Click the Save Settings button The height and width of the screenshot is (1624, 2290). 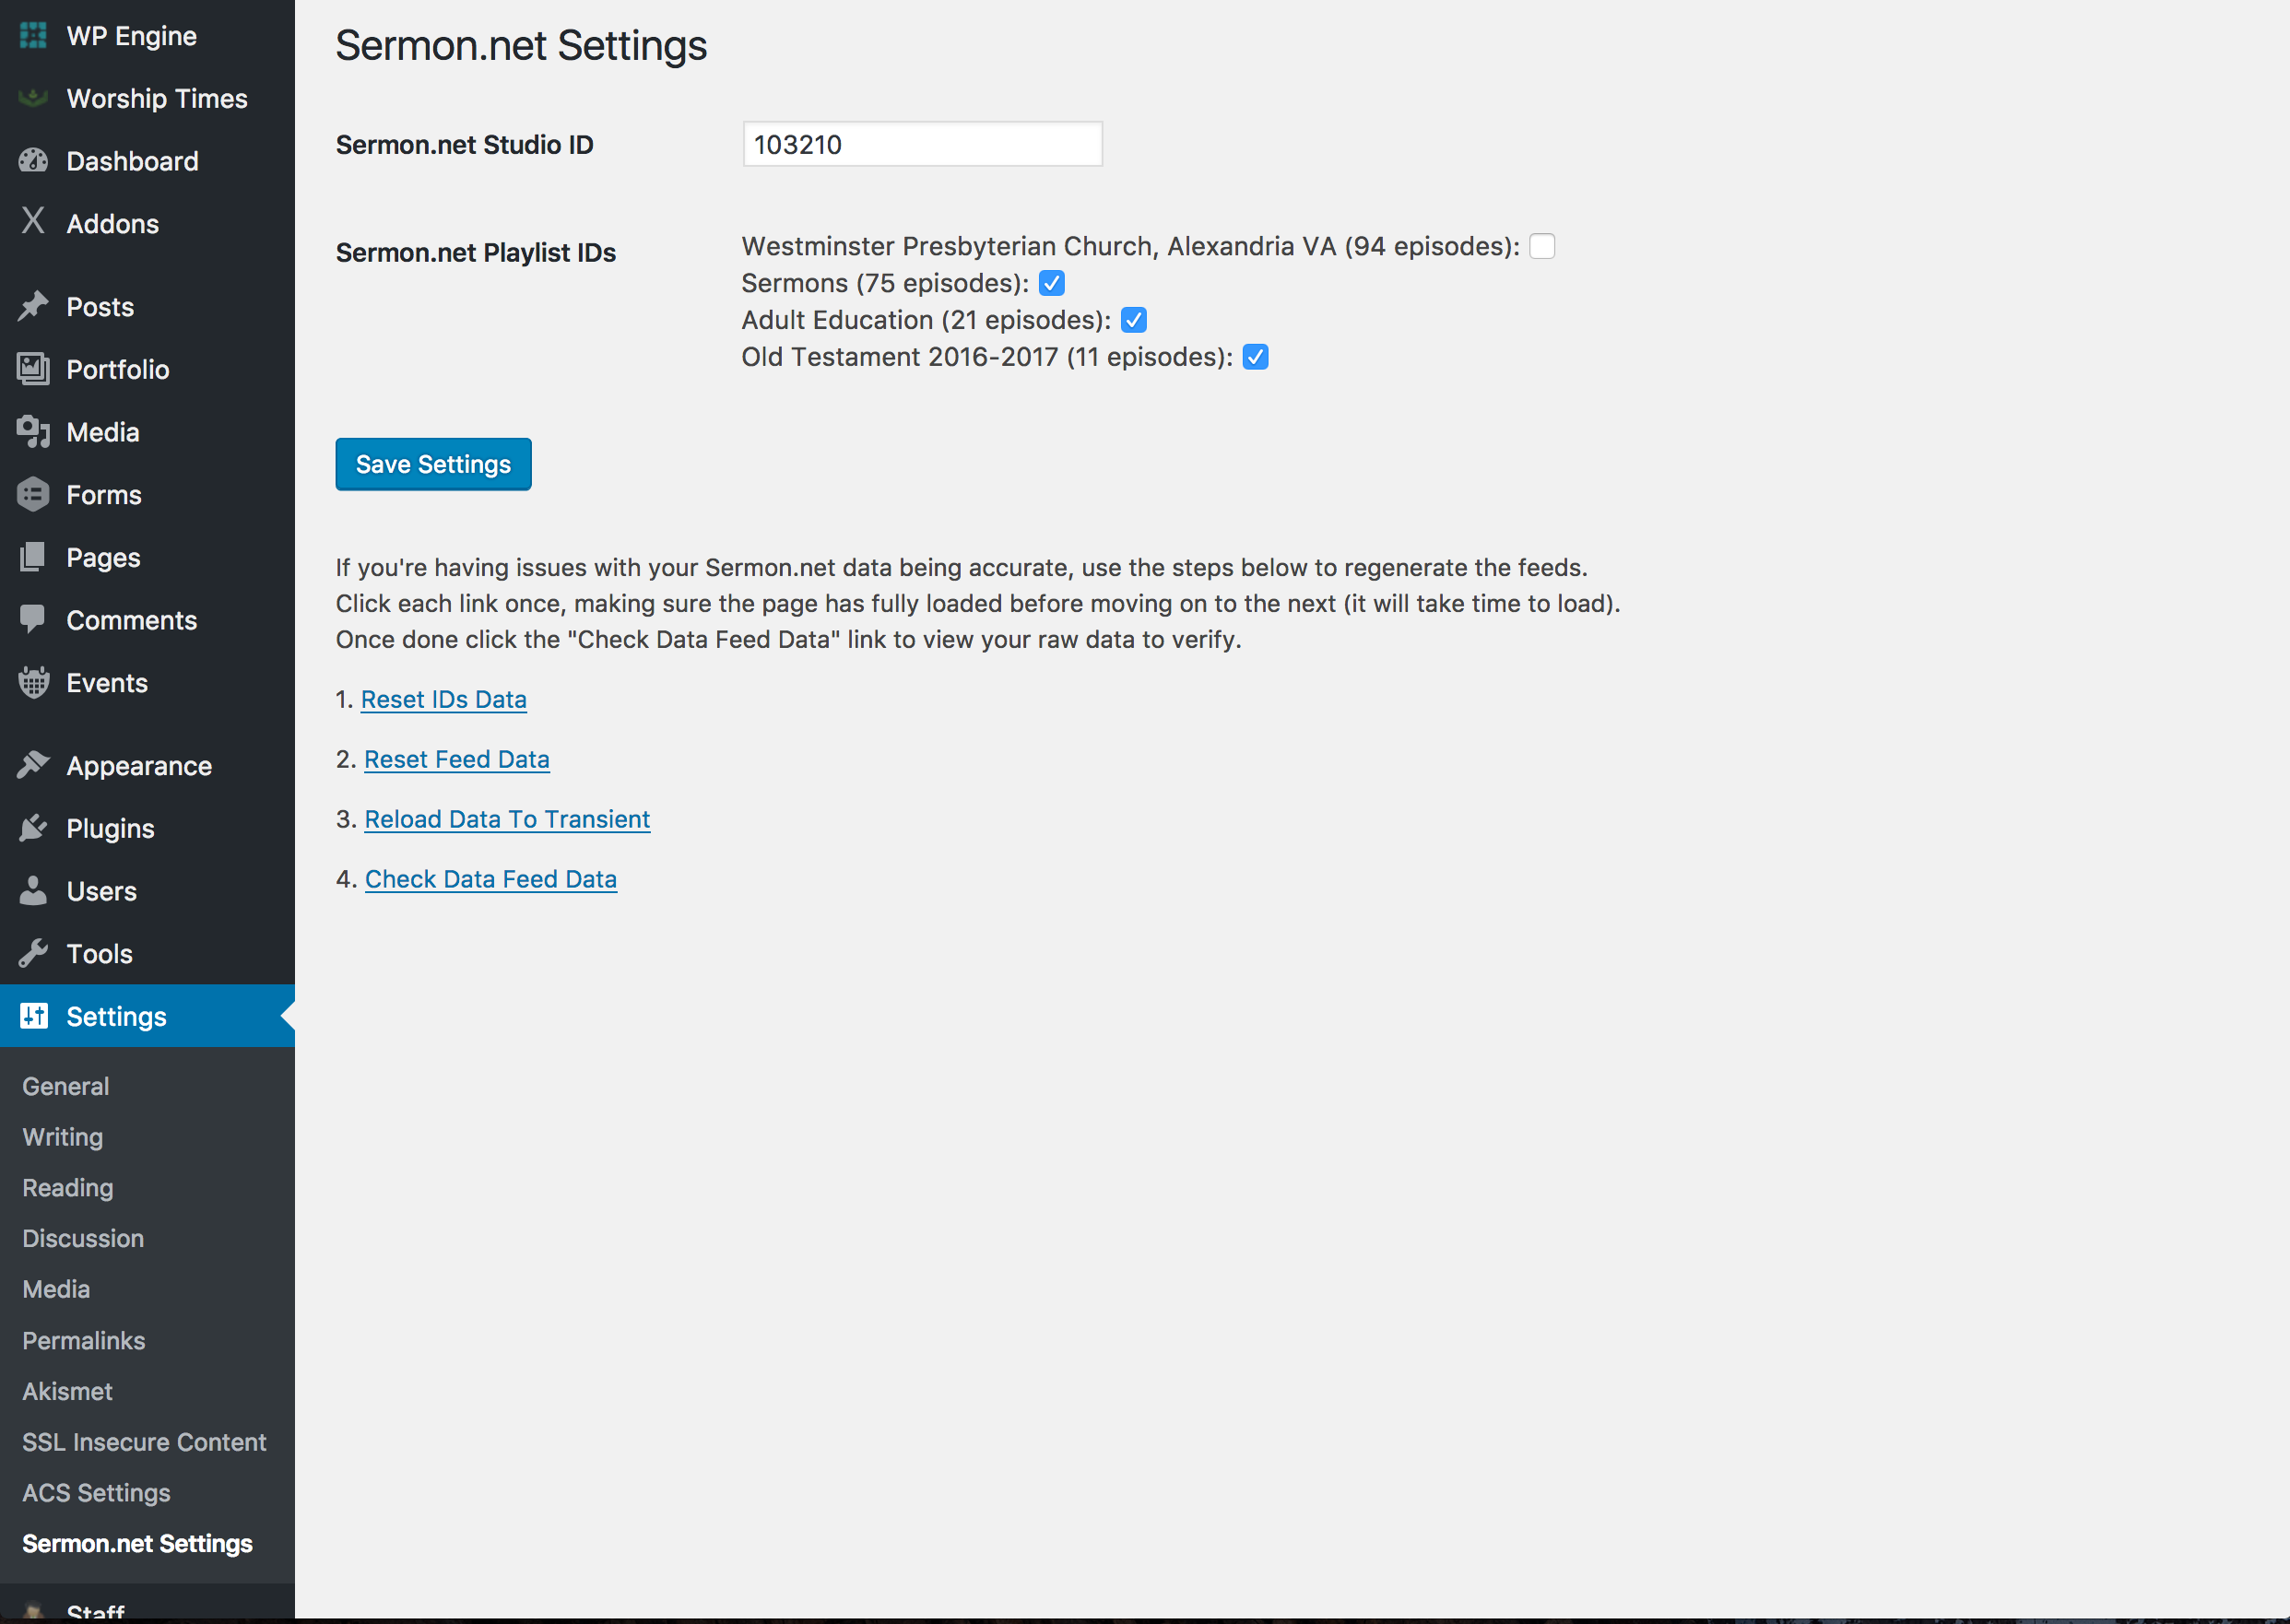pyautogui.click(x=433, y=464)
